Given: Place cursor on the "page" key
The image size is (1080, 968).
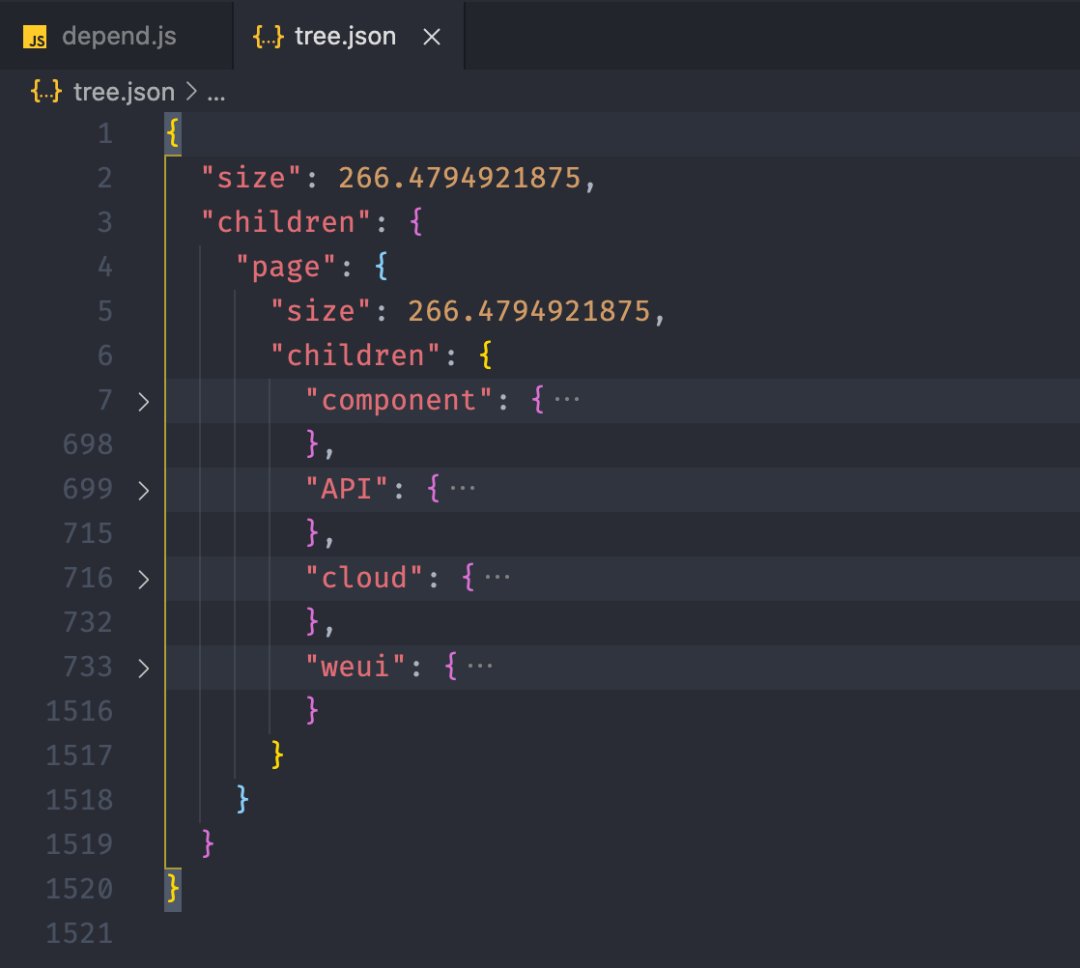Looking at the screenshot, I should pos(286,267).
